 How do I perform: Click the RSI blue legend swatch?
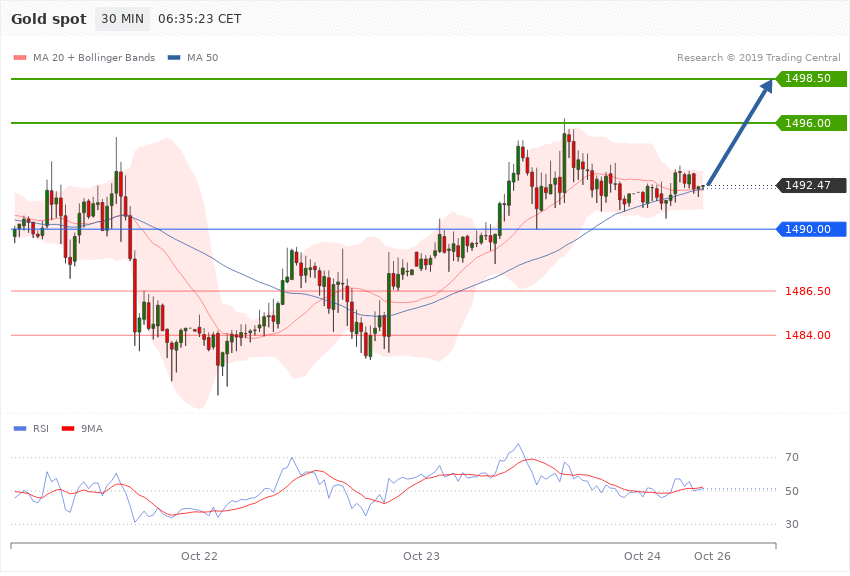tap(20, 429)
